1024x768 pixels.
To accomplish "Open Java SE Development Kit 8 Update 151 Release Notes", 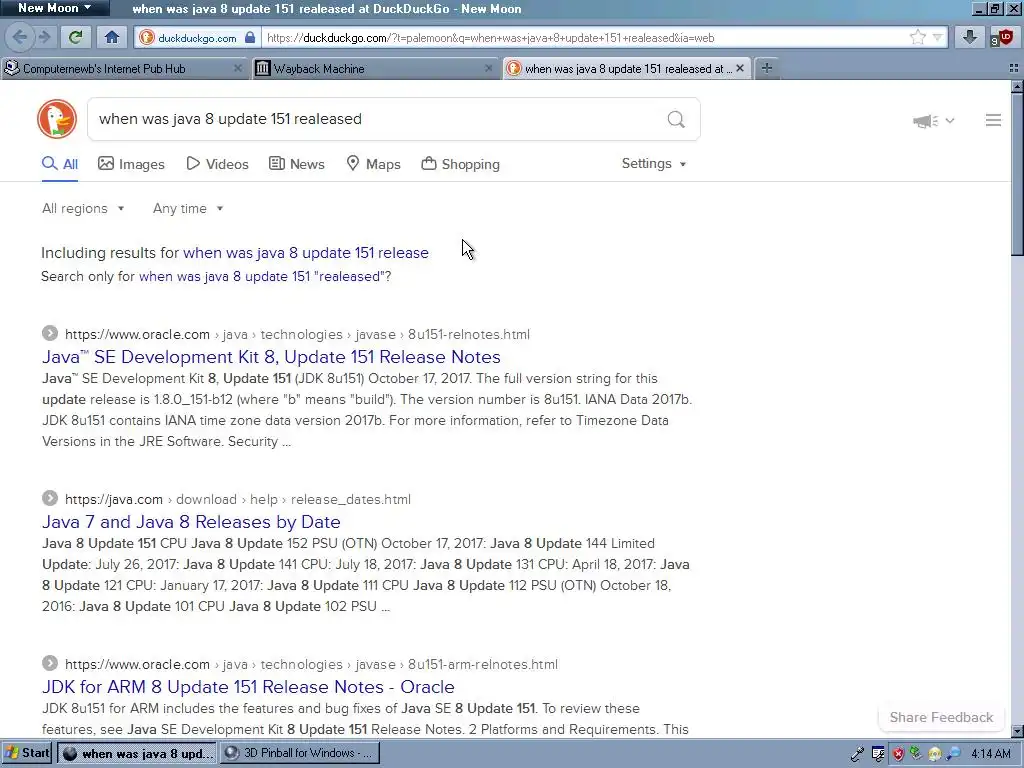I will coord(272,357).
